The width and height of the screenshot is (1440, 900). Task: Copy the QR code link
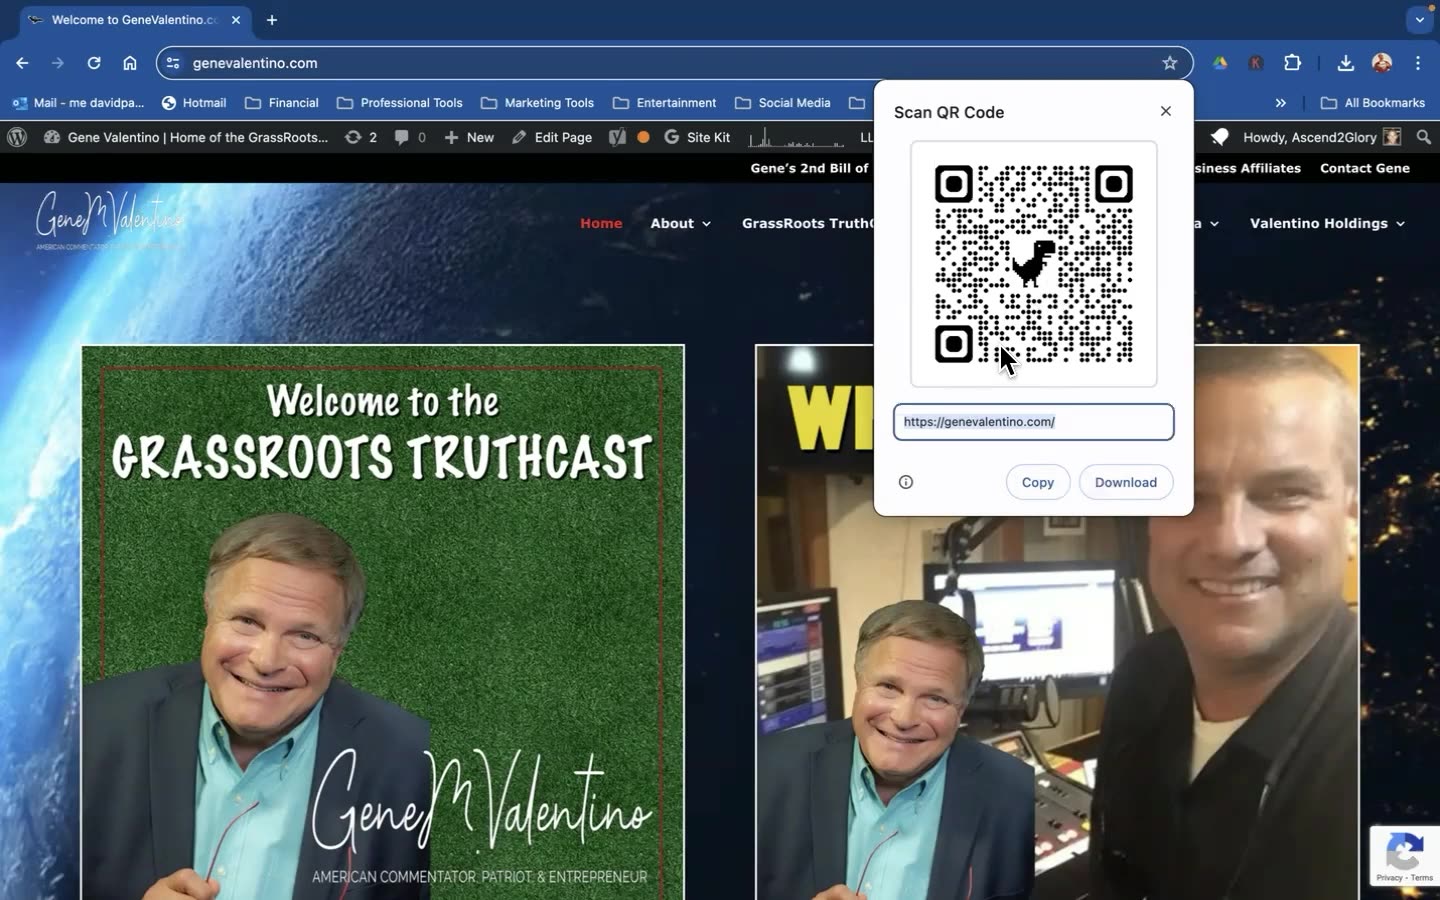1037,482
